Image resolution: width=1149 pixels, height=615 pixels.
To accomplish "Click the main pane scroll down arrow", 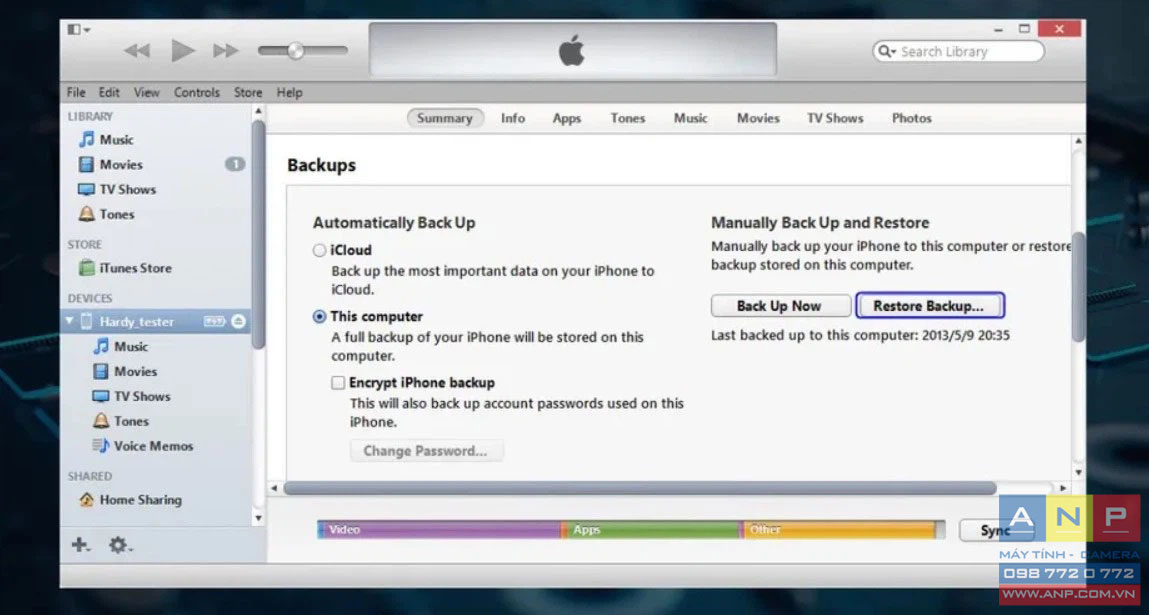I will tap(1078, 472).
